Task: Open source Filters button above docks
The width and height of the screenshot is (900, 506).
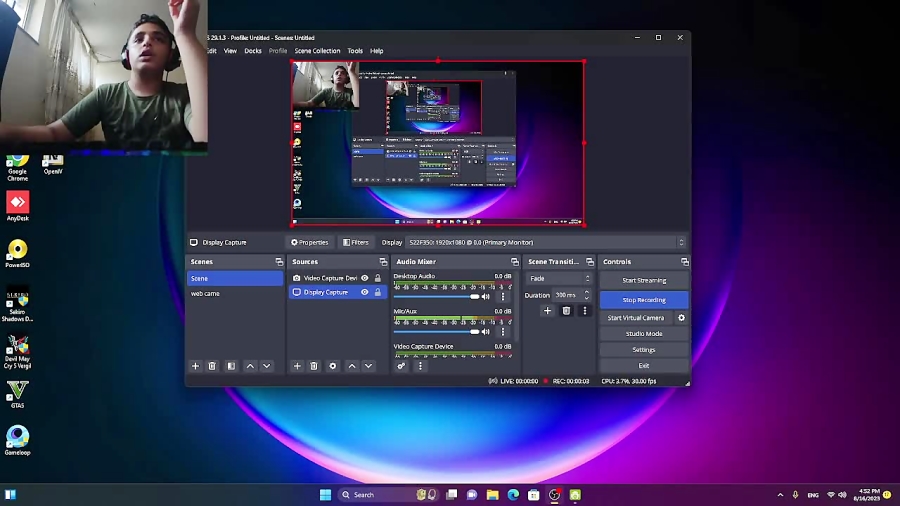Action: pyautogui.click(x=356, y=243)
